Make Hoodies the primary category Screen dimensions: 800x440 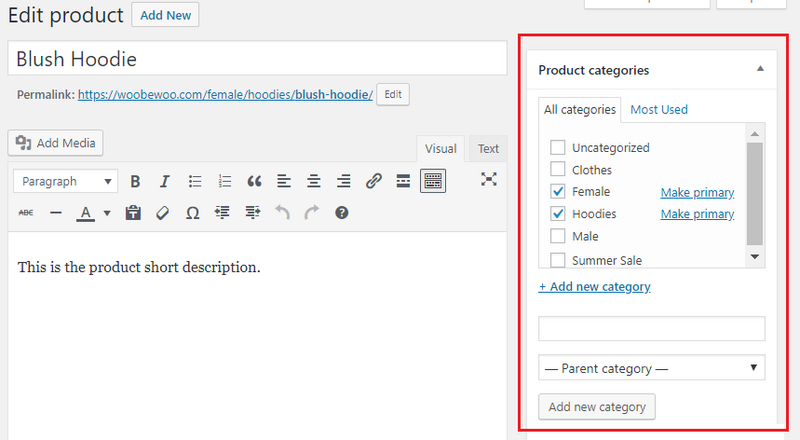point(697,214)
